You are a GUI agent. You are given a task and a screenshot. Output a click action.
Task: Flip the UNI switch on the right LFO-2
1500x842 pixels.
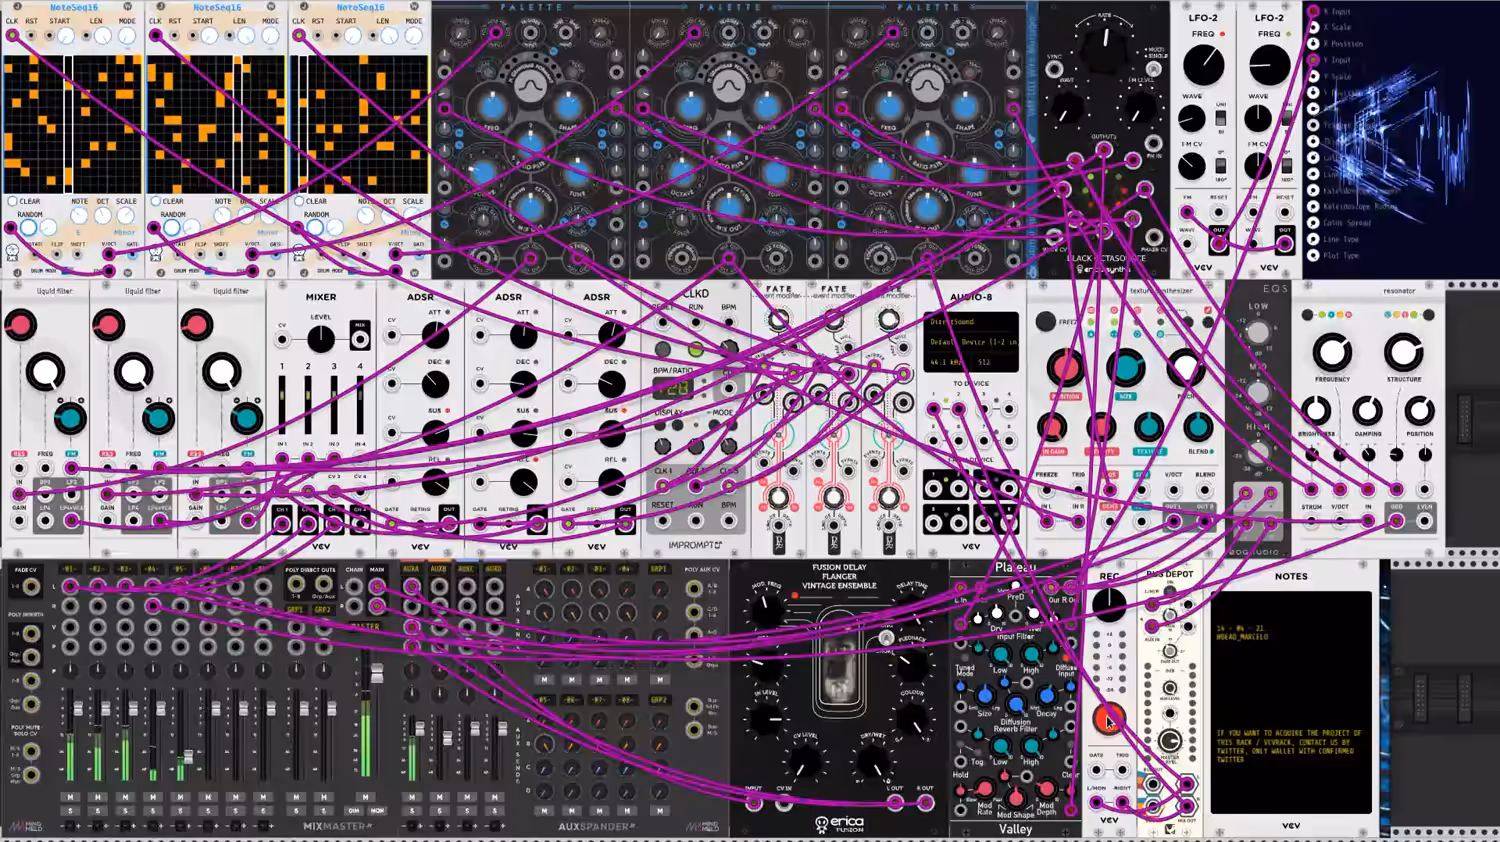(x=1286, y=119)
